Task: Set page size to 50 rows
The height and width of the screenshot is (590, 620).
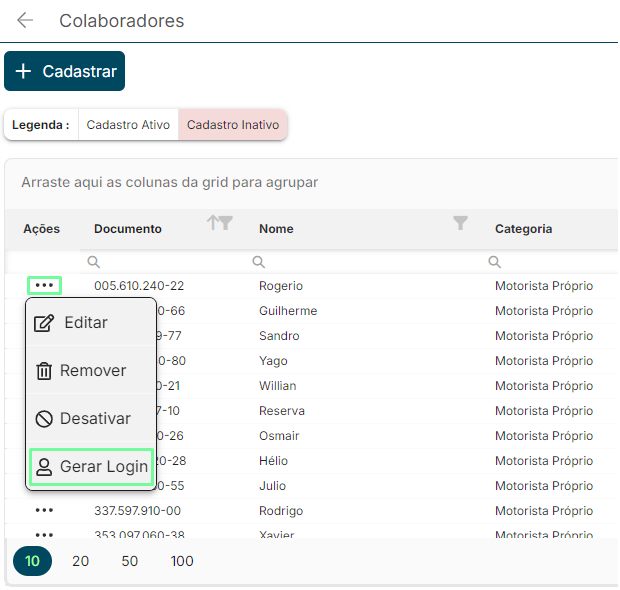Action: pos(130,561)
